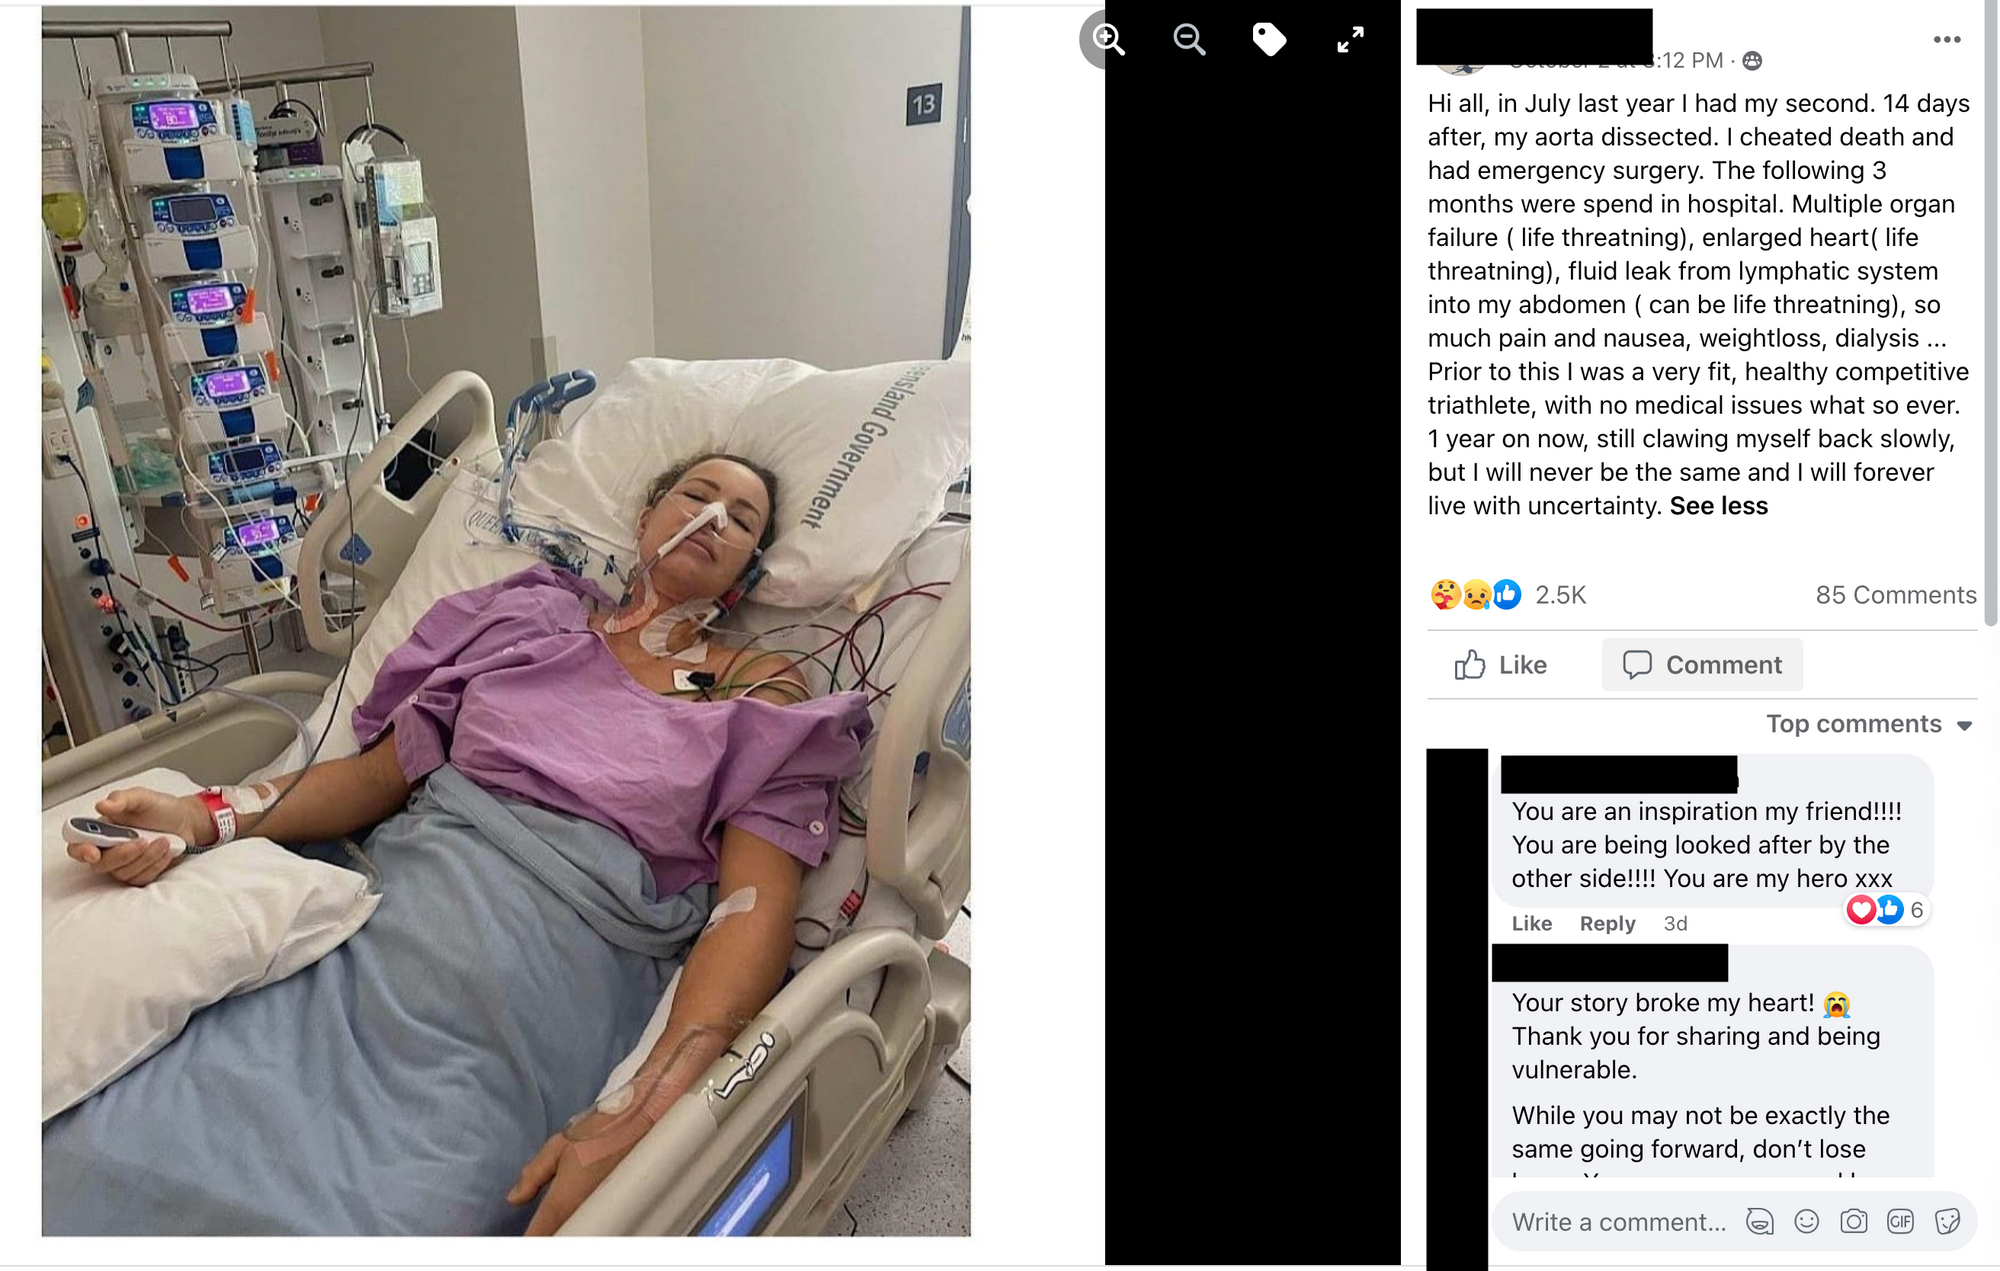The image size is (2000, 1271).
Task: View reactions on the first comment
Action: point(1886,910)
